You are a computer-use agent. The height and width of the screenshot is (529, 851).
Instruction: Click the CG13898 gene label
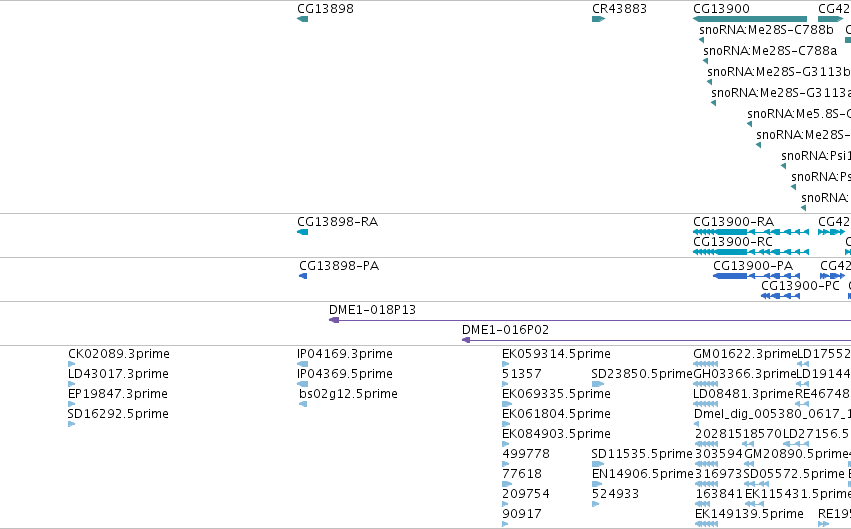tap(325, 9)
